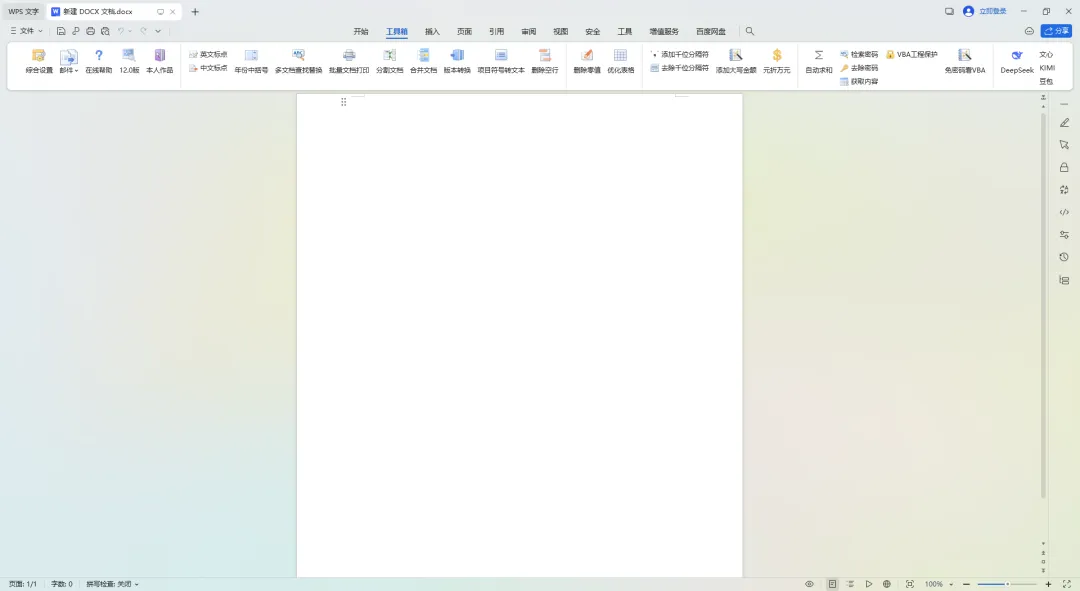Switch to the 审阅 tab
Image resolution: width=1080 pixels, height=591 pixels.
[x=528, y=32]
